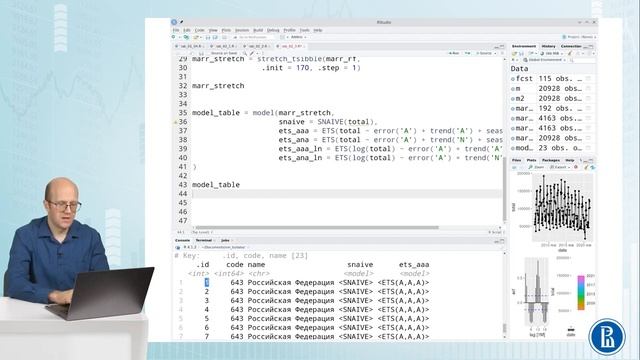Click the New File icon in toolbar
Screen dimensions: 640x360
pos(174,37)
